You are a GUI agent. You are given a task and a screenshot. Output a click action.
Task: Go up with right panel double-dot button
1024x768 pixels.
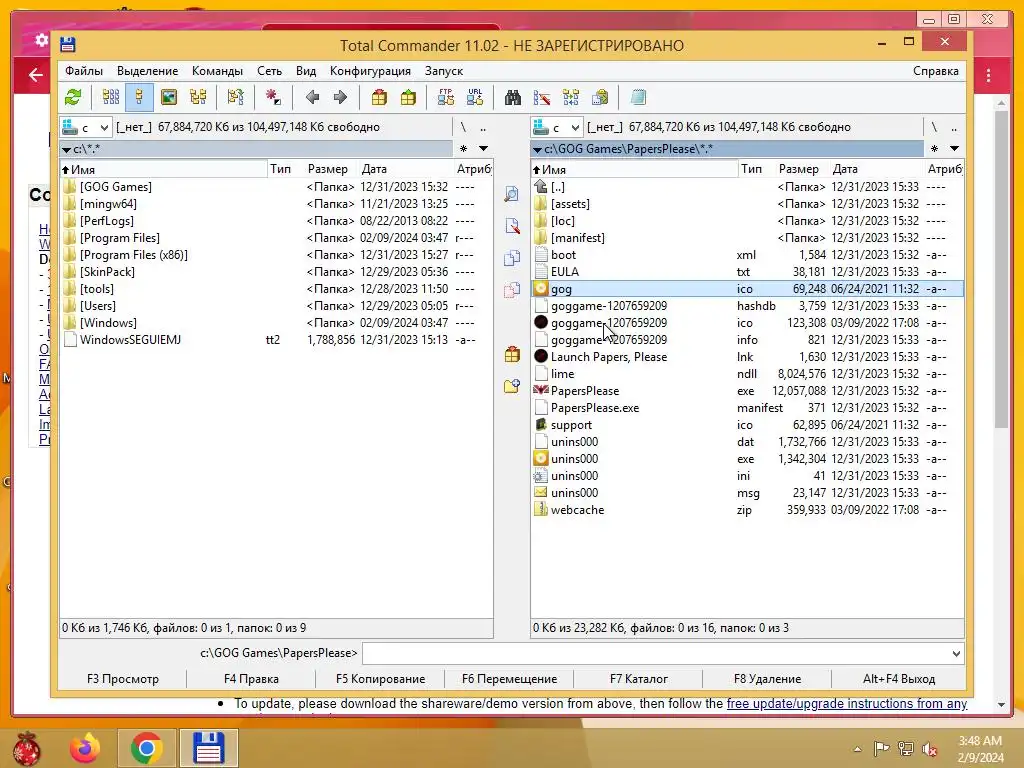click(x=953, y=127)
